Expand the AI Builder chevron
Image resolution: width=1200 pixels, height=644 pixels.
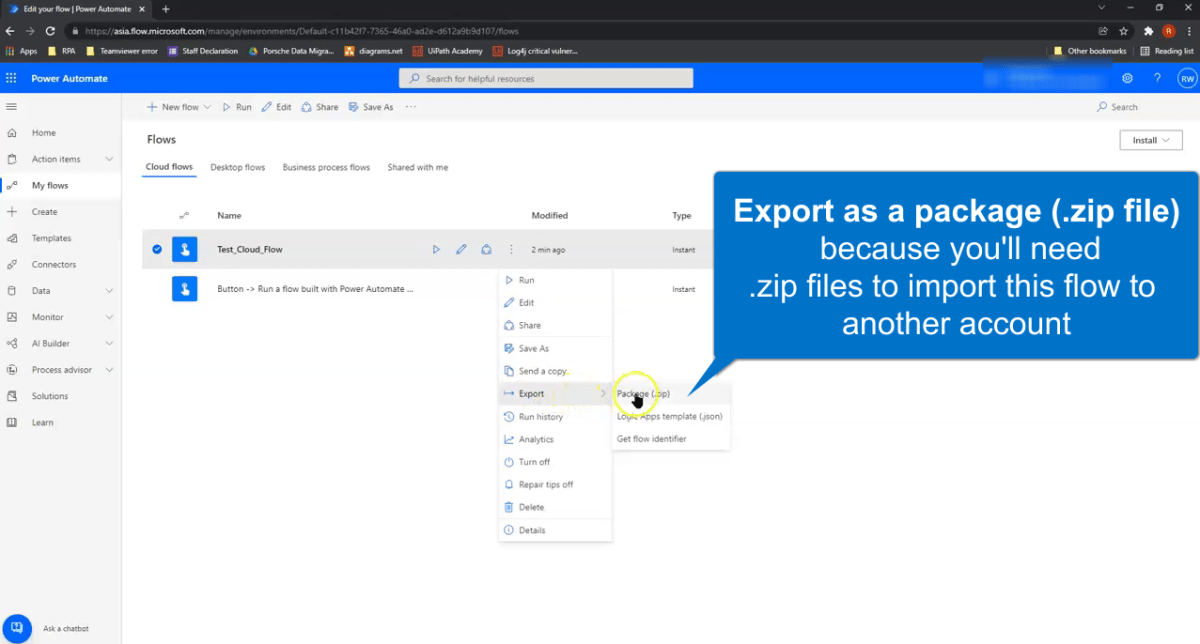(x=109, y=343)
